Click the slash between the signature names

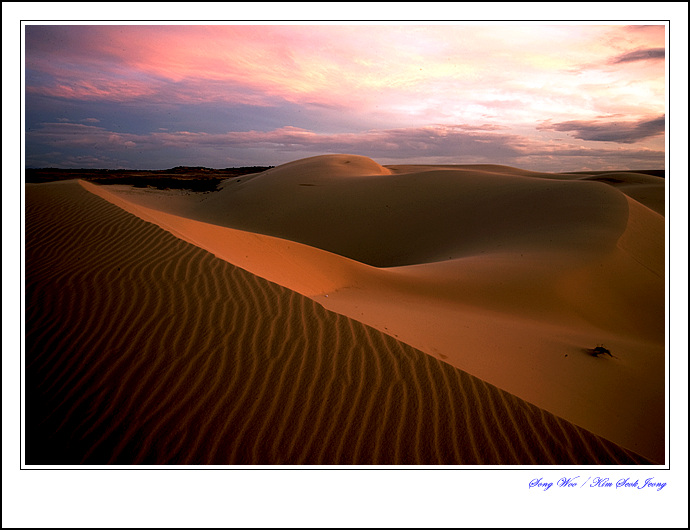tap(584, 483)
